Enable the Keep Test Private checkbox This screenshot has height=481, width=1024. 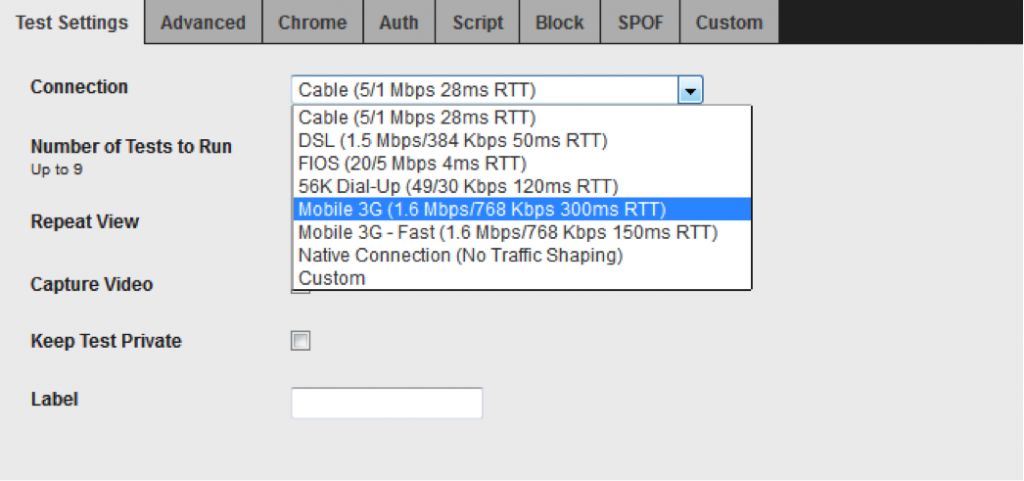coord(300,341)
